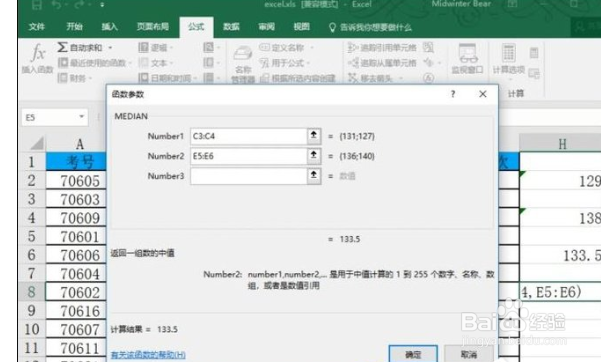This screenshot has height=362, width=601.
Task: Click cell containing 70616
Action: (x=76, y=311)
